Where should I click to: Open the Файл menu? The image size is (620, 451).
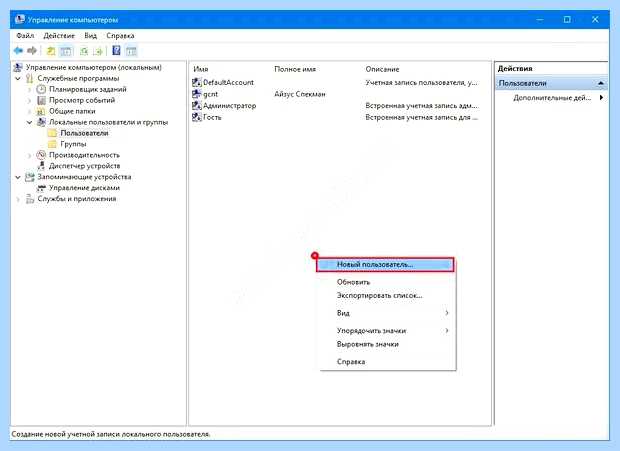25,36
